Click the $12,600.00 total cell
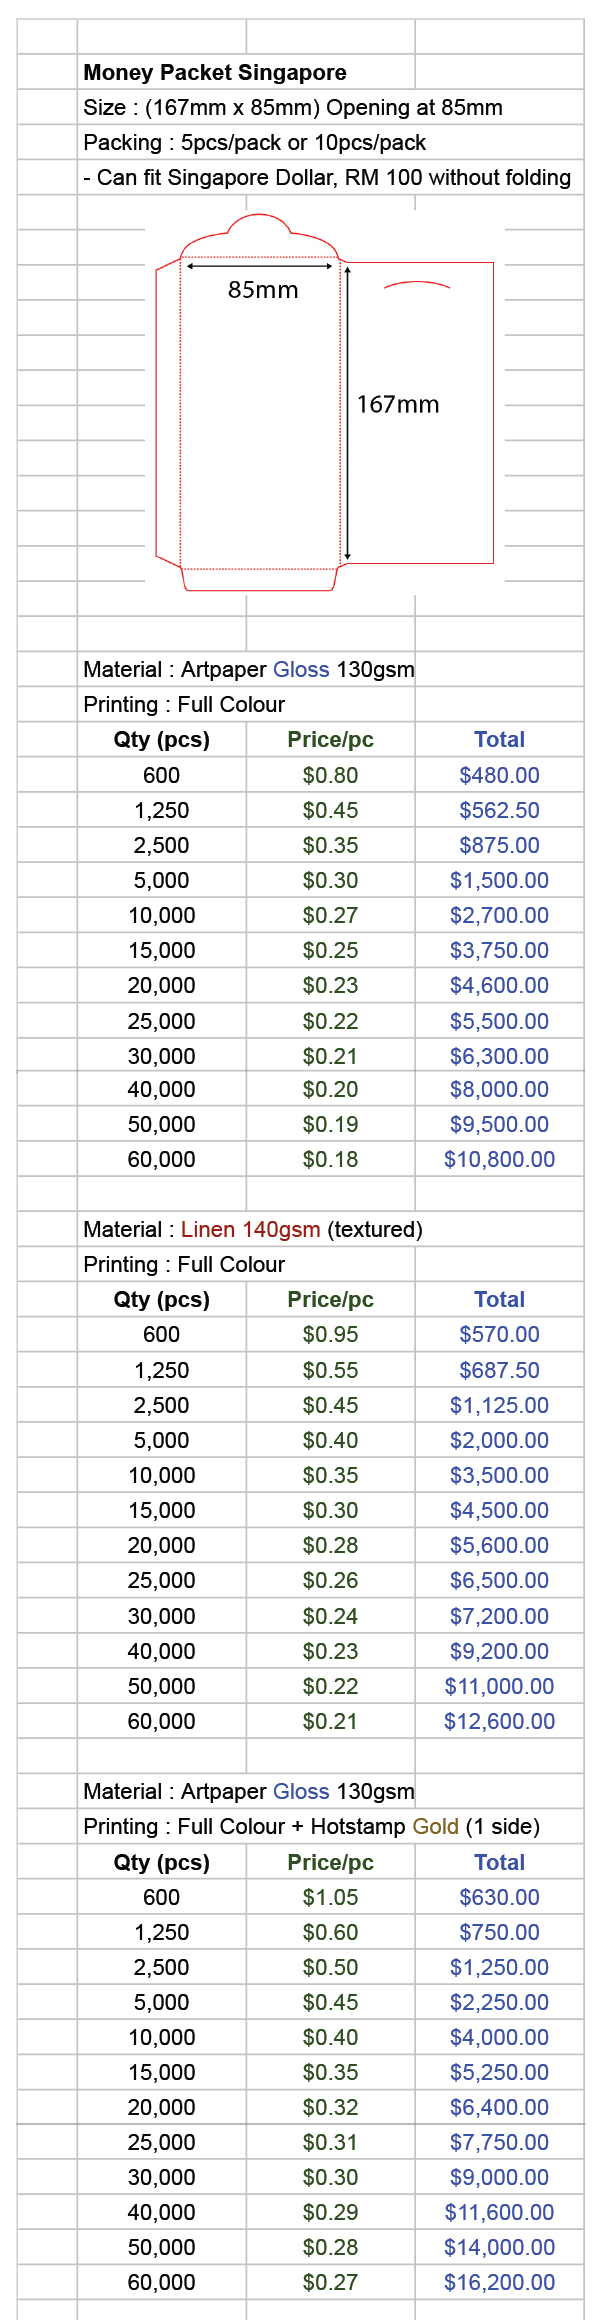The width and height of the screenshot is (600, 2320). click(499, 1721)
